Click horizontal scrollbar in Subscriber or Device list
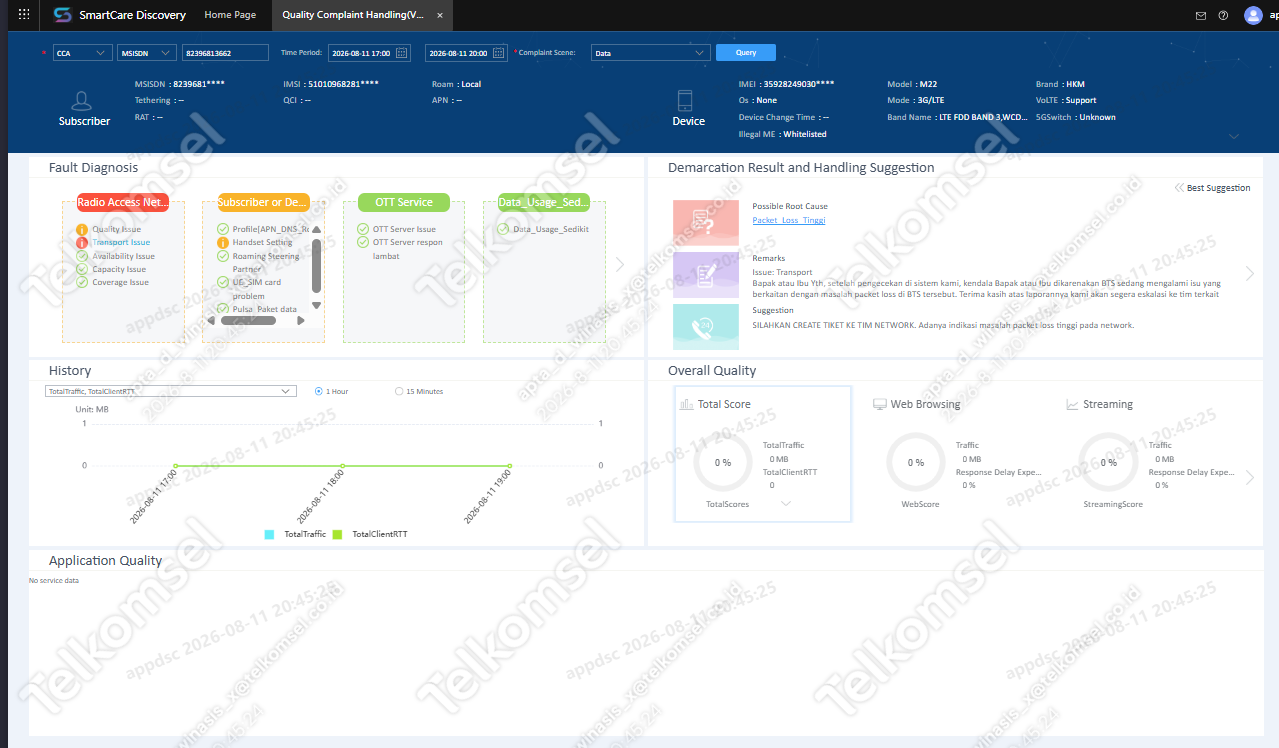 [x=247, y=321]
